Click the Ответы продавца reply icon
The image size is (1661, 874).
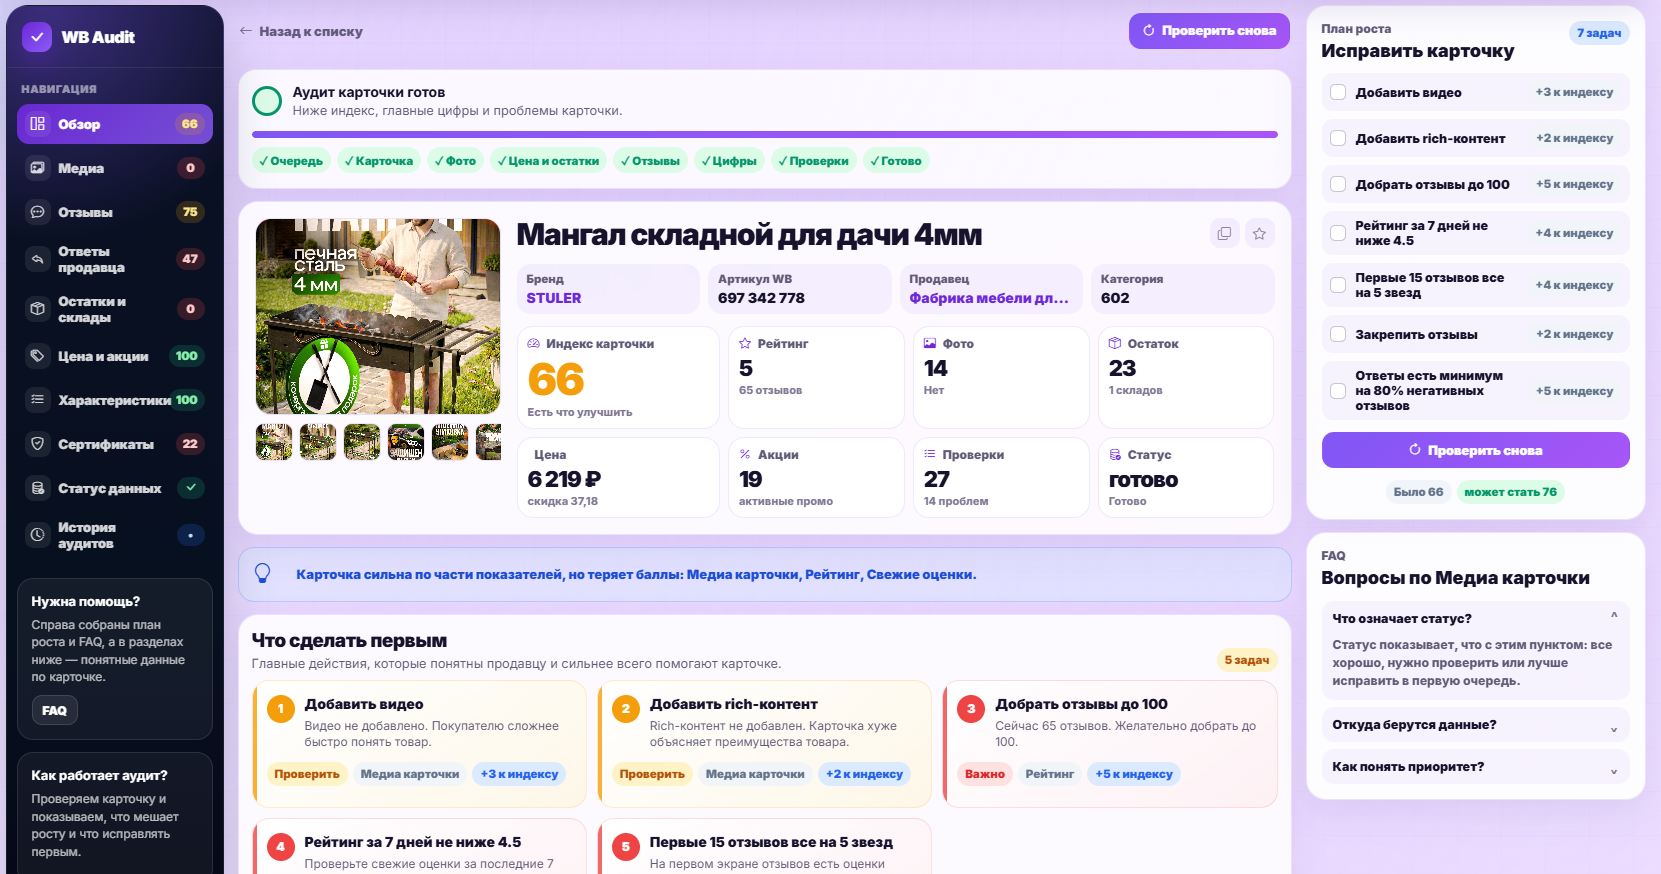pyautogui.click(x=38, y=259)
